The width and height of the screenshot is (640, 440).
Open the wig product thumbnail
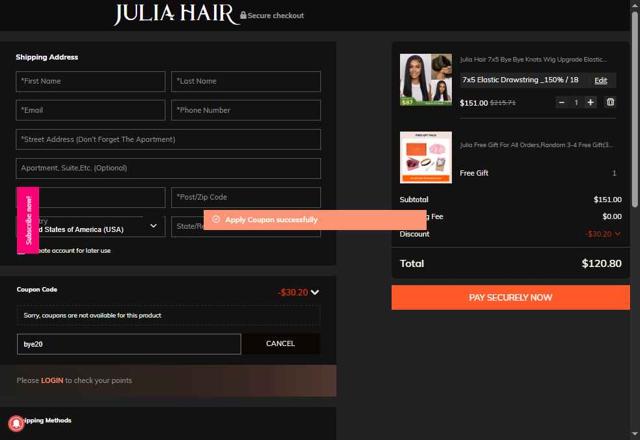pyautogui.click(x=426, y=80)
